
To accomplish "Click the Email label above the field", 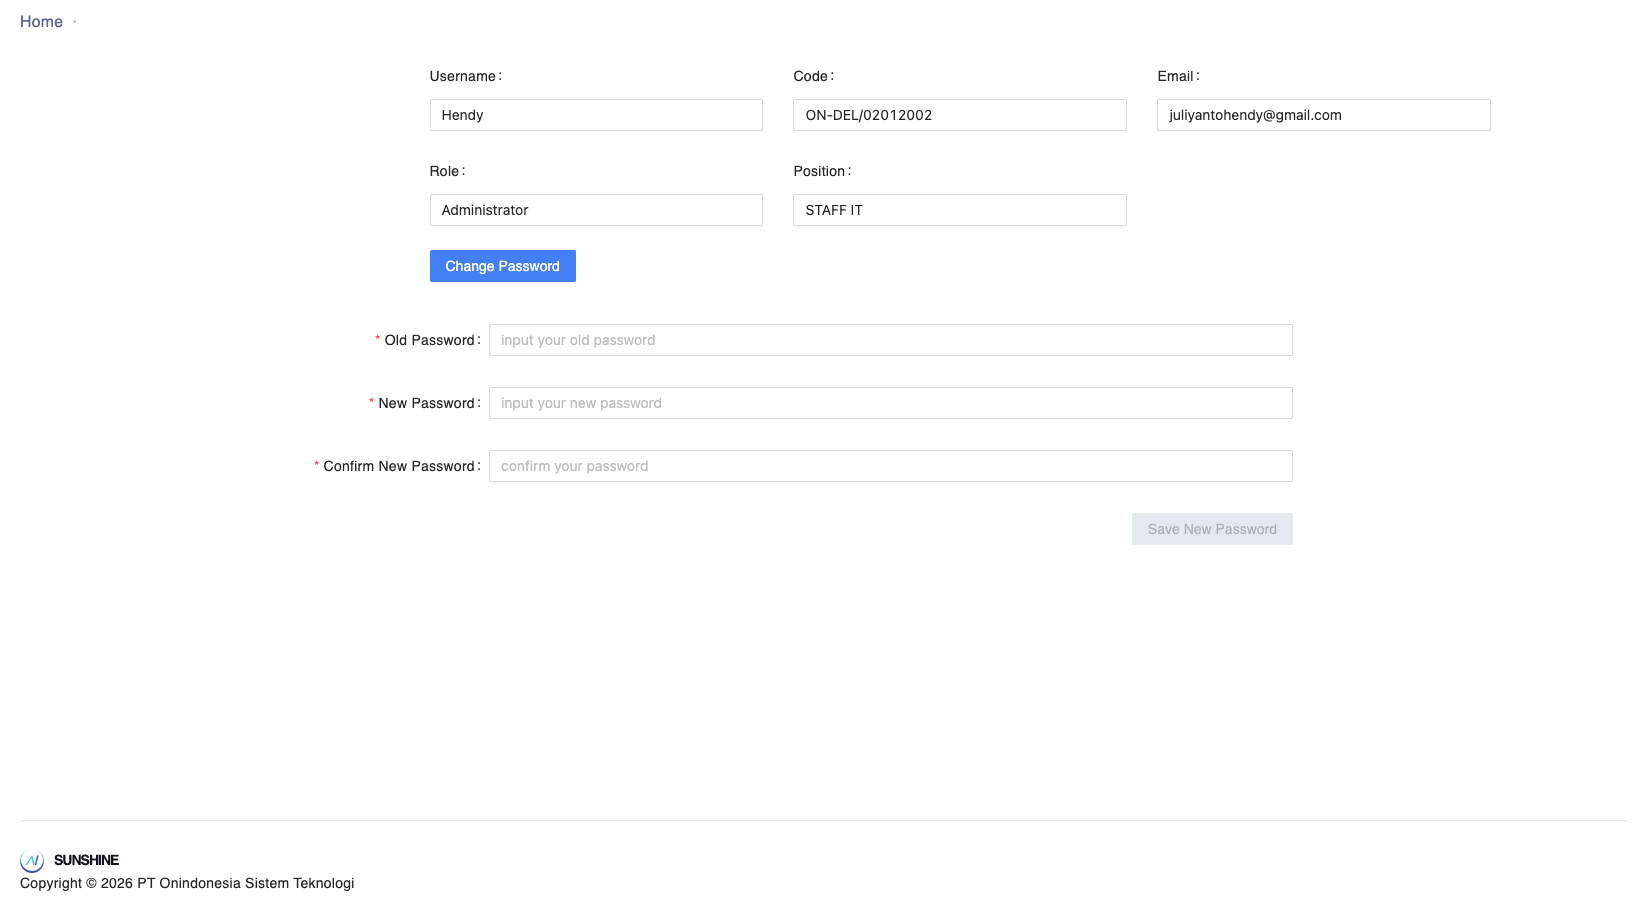I will click(x=1175, y=76).
